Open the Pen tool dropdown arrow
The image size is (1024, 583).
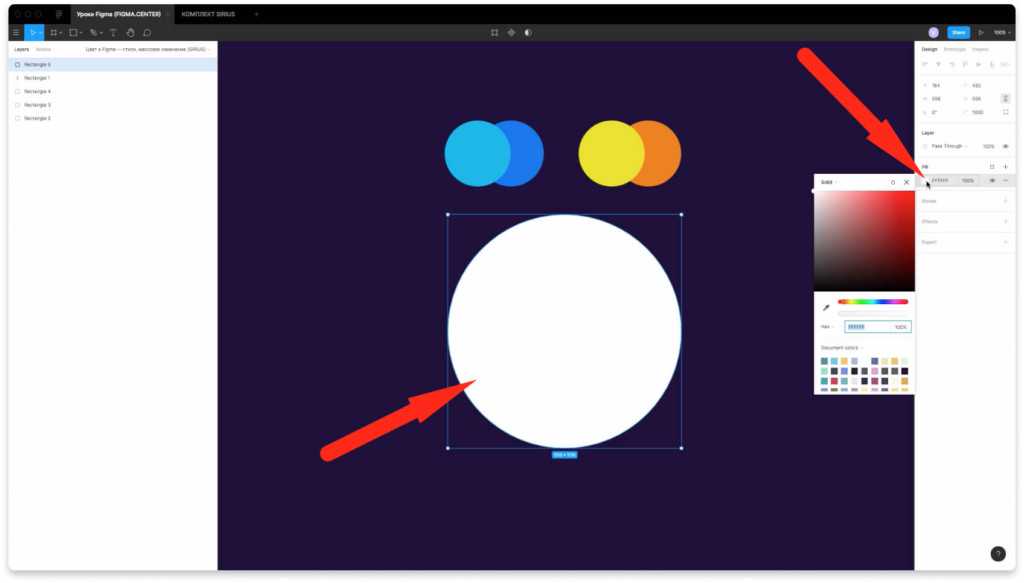(101, 33)
